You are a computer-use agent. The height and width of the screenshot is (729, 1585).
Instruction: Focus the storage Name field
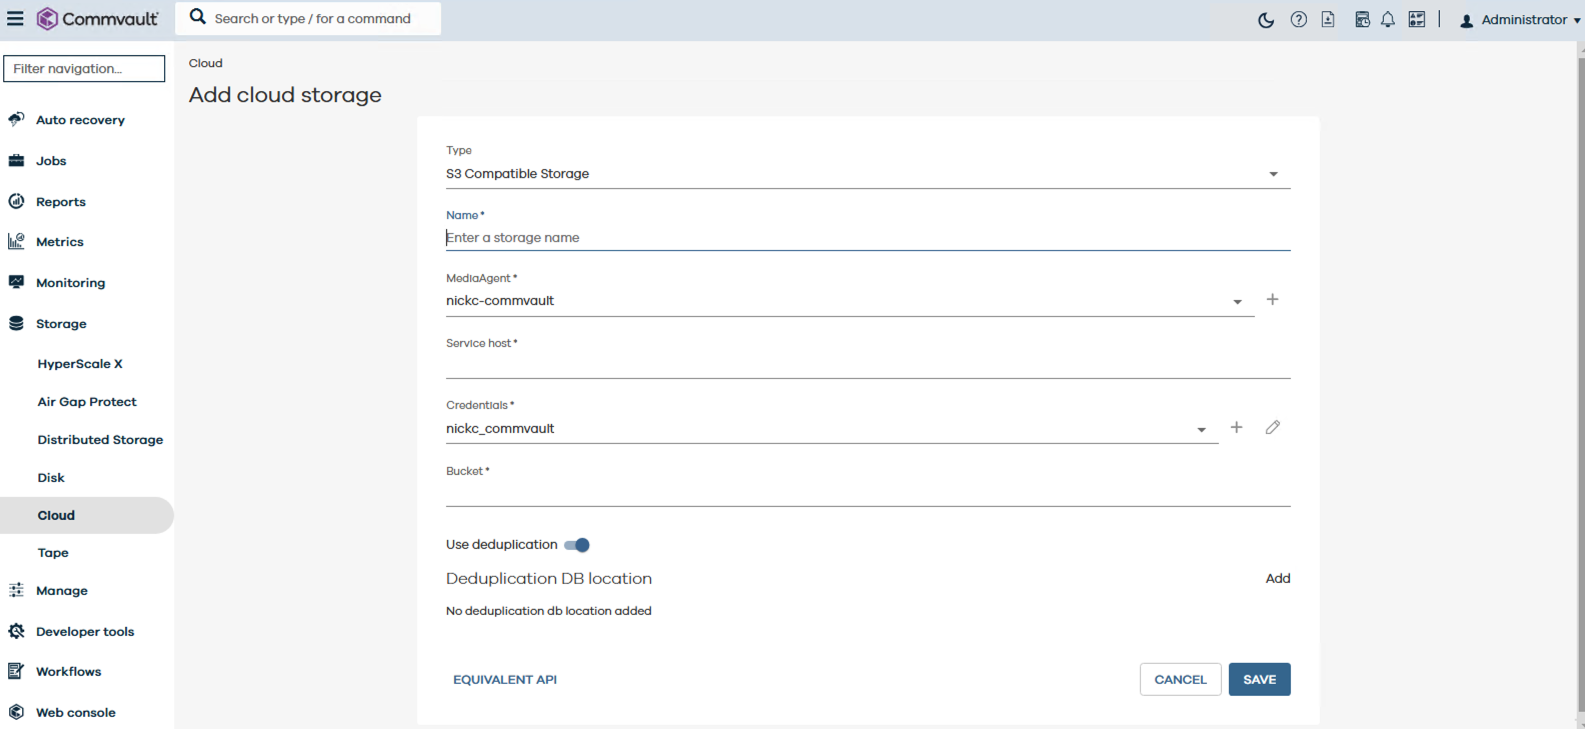[x=868, y=238]
